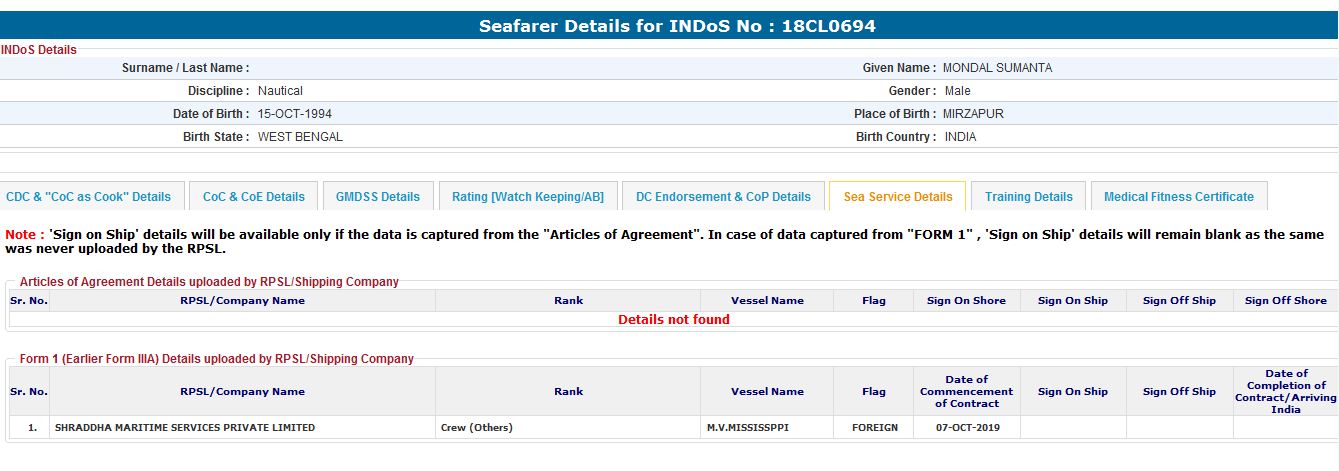Click the 07-OCT-2019 contract commencement date
The width and height of the screenshot is (1339, 471).
click(966, 428)
